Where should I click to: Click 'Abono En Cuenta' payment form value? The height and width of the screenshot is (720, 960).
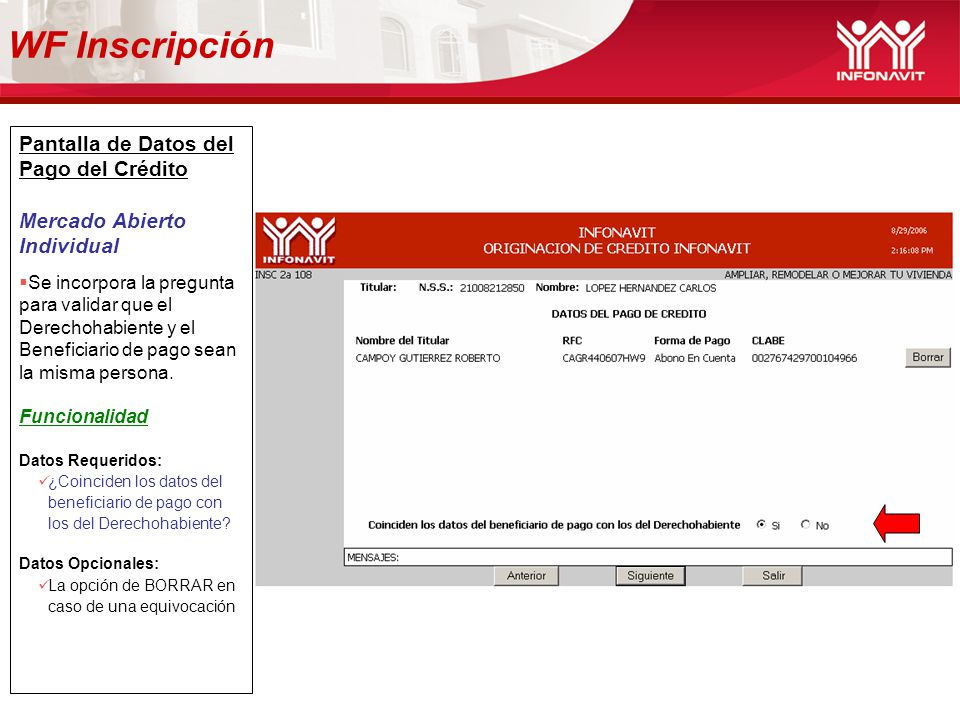[694, 358]
